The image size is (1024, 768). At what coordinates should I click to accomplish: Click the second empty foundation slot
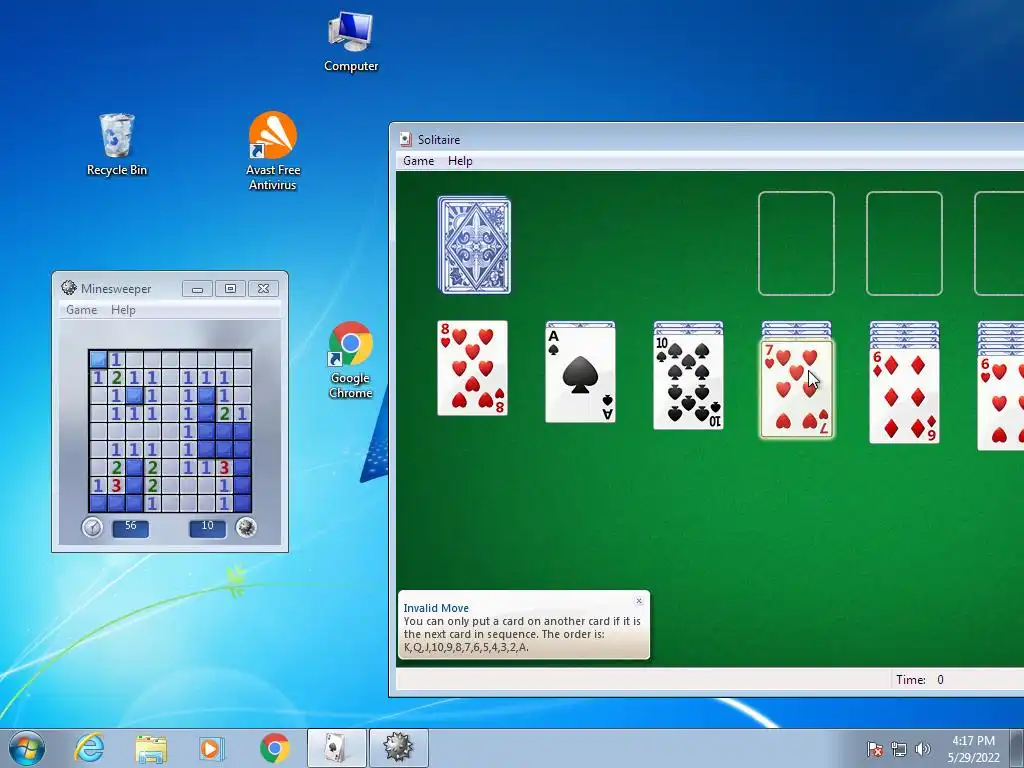[x=904, y=244]
